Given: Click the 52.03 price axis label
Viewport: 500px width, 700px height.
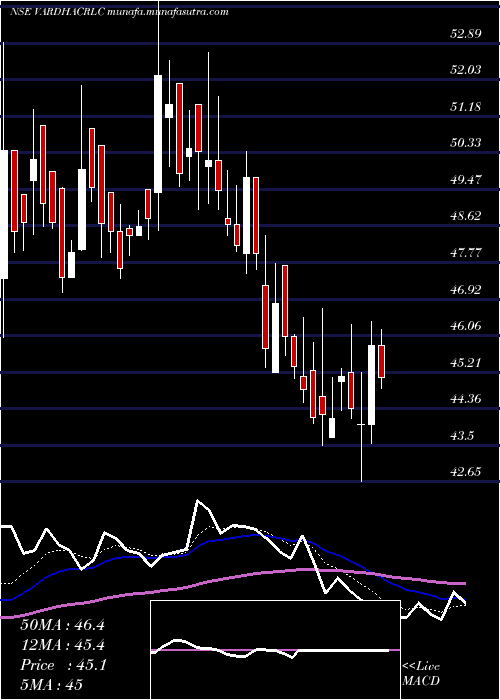Looking at the screenshot, I should coord(466,70).
